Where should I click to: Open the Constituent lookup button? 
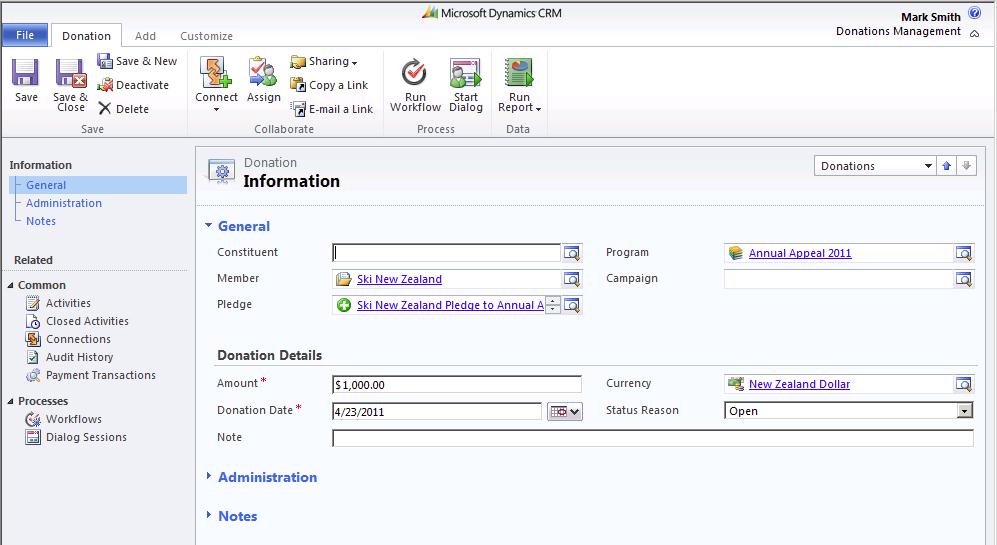pos(572,253)
